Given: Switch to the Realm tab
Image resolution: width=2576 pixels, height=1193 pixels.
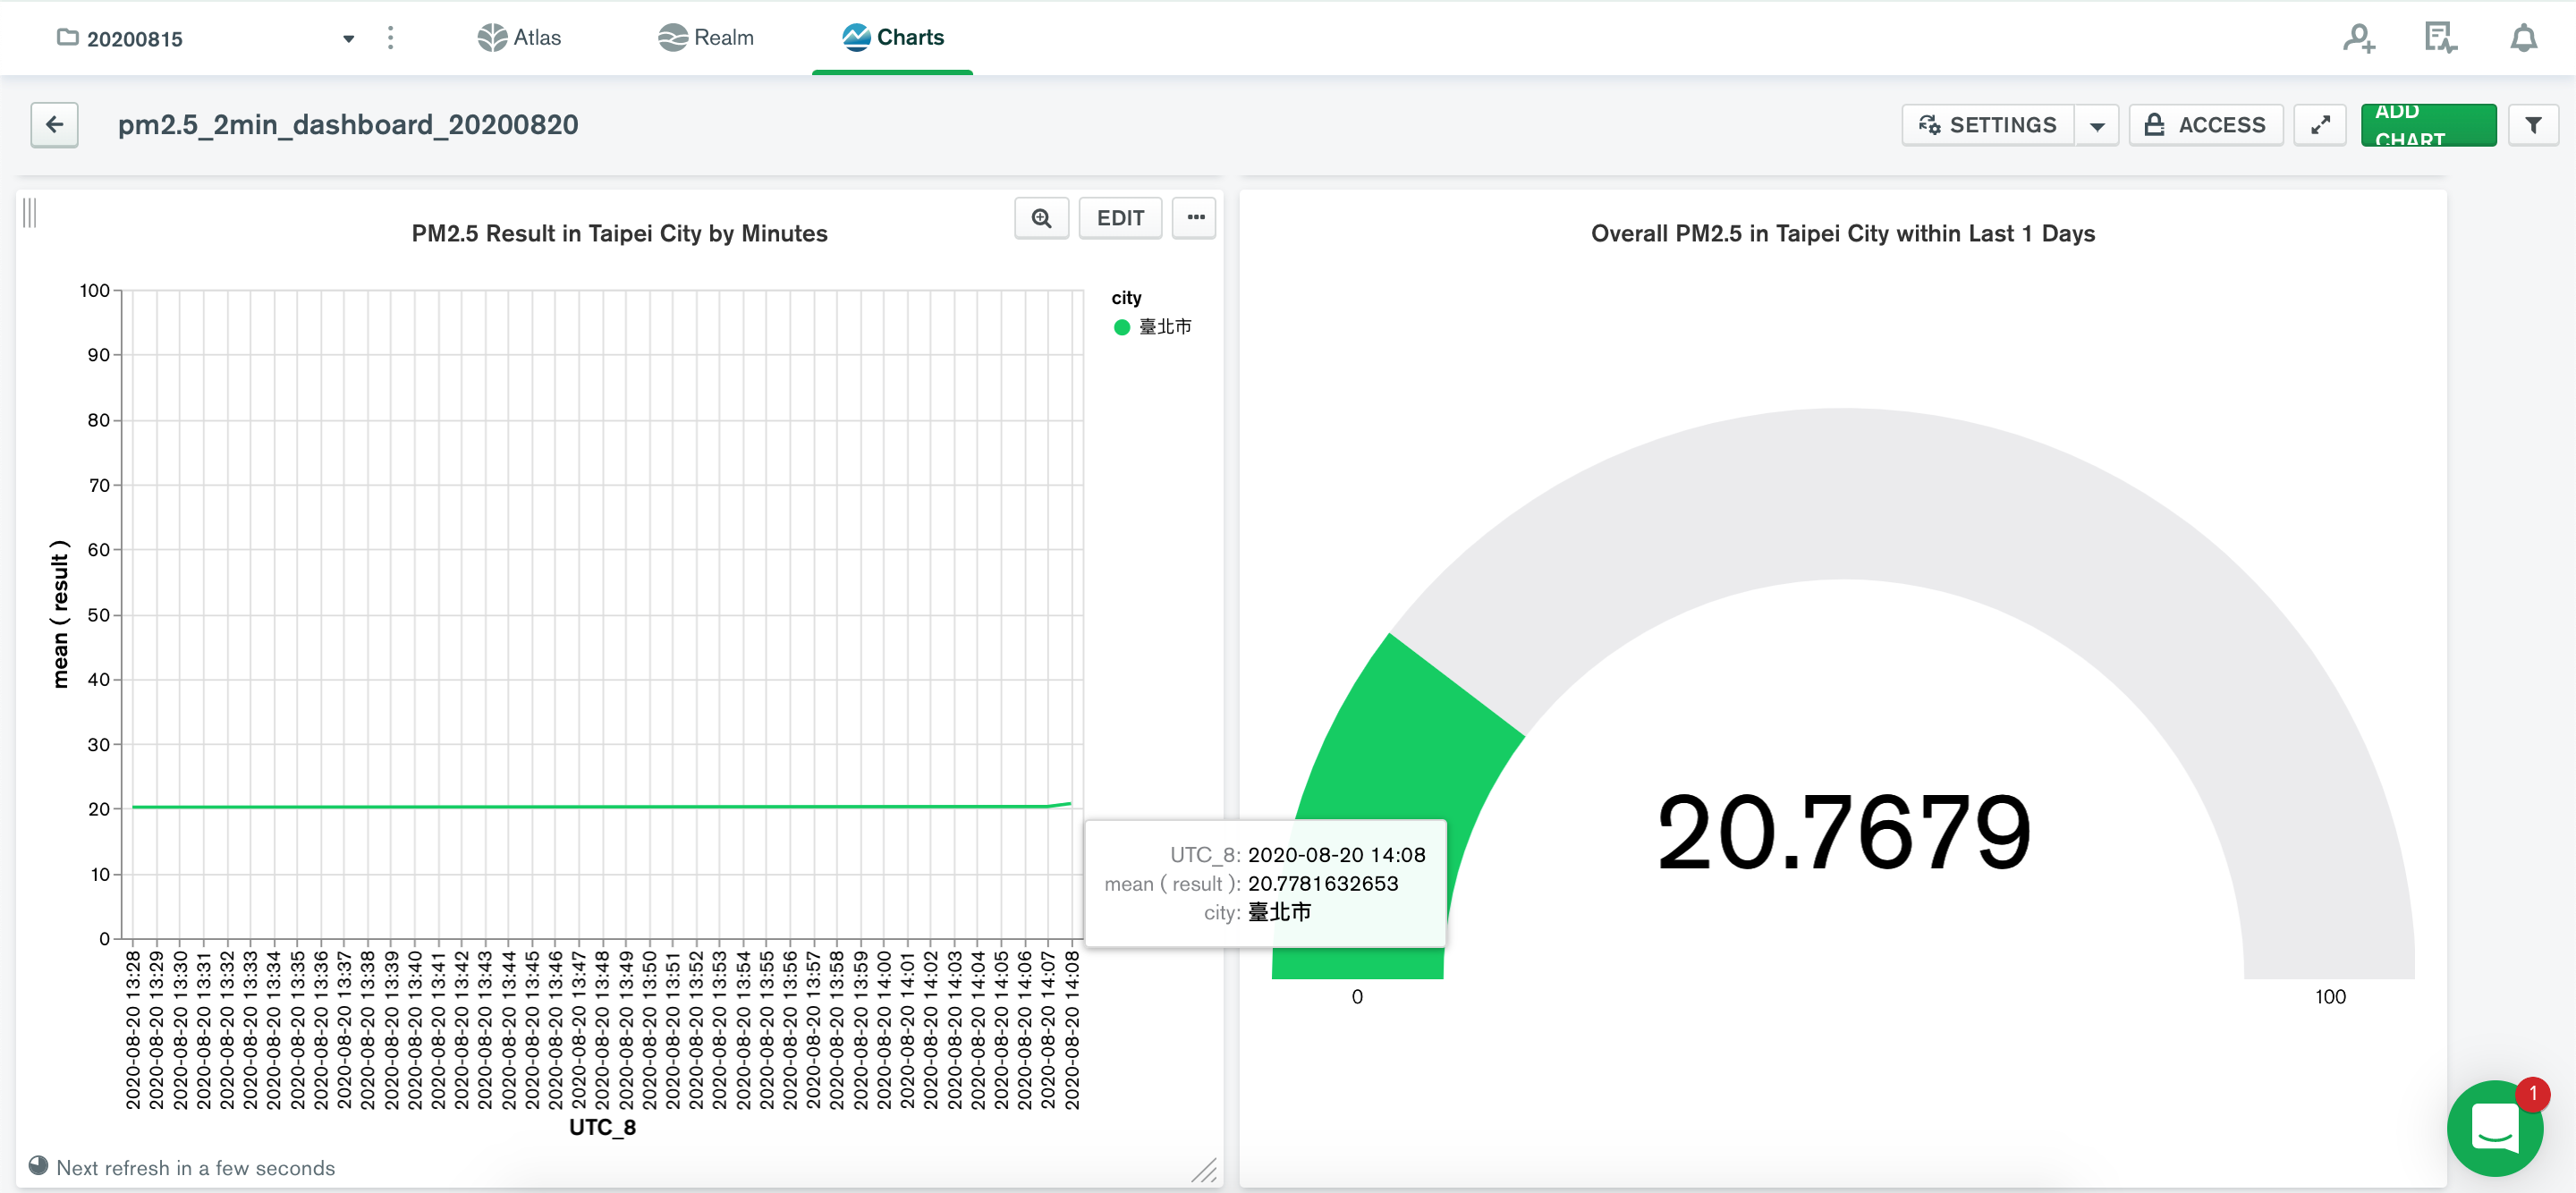Looking at the screenshot, I should click(707, 37).
